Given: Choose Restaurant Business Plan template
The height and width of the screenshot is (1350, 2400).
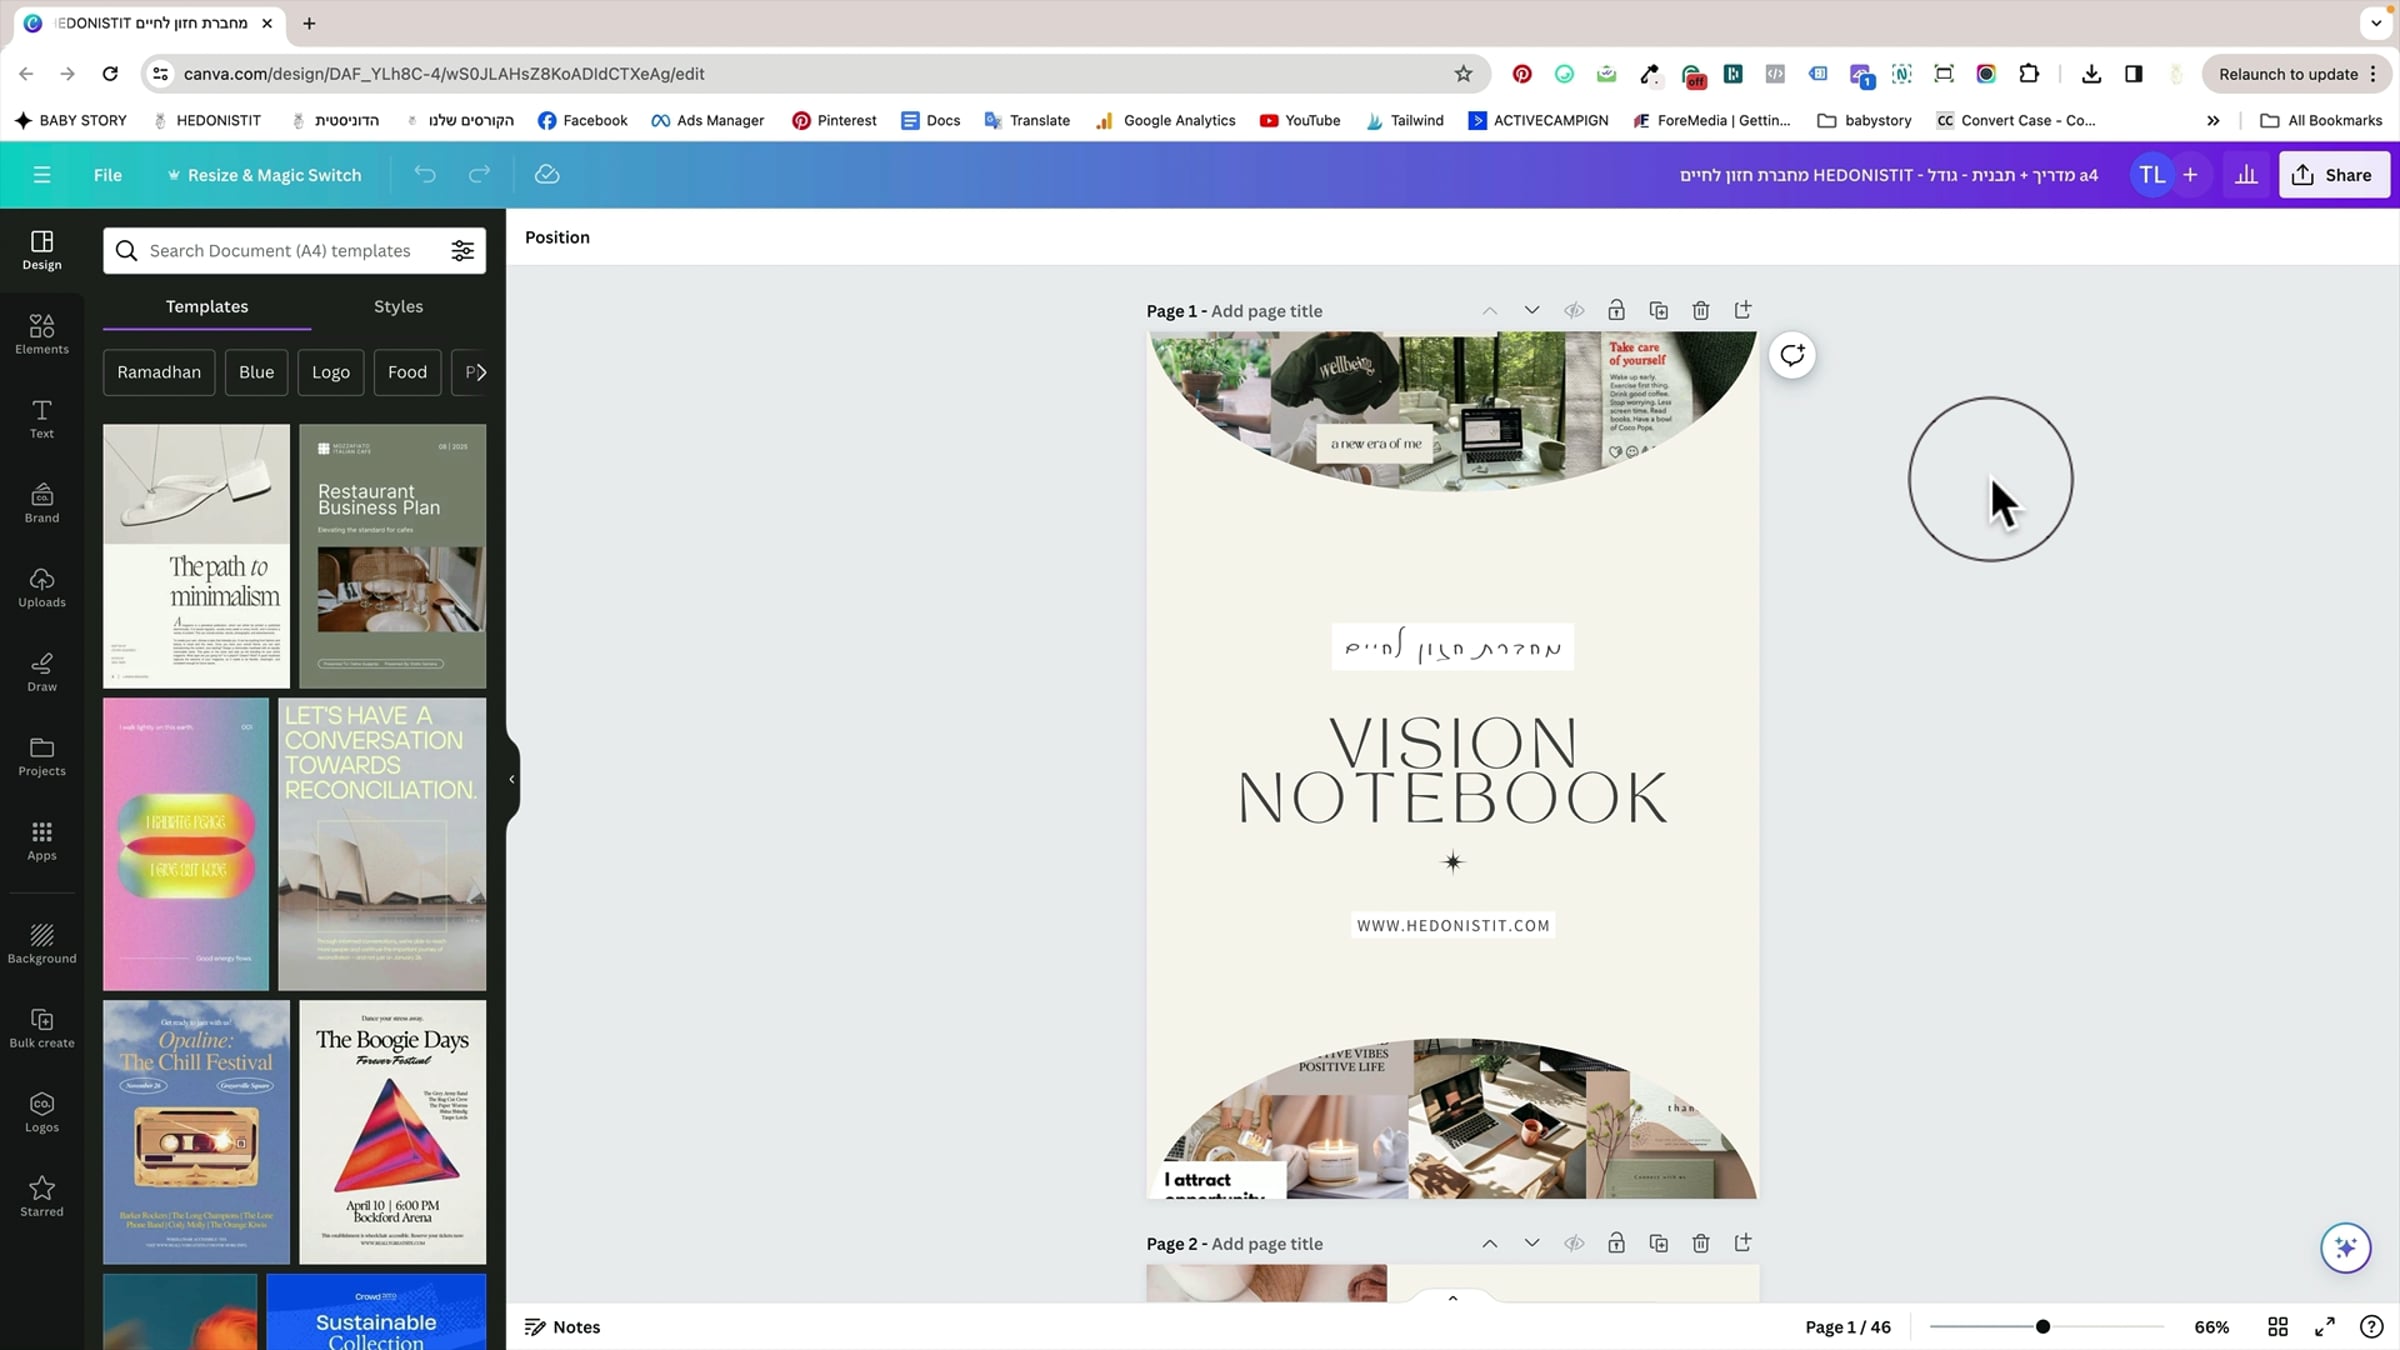Looking at the screenshot, I should coord(392,556).
